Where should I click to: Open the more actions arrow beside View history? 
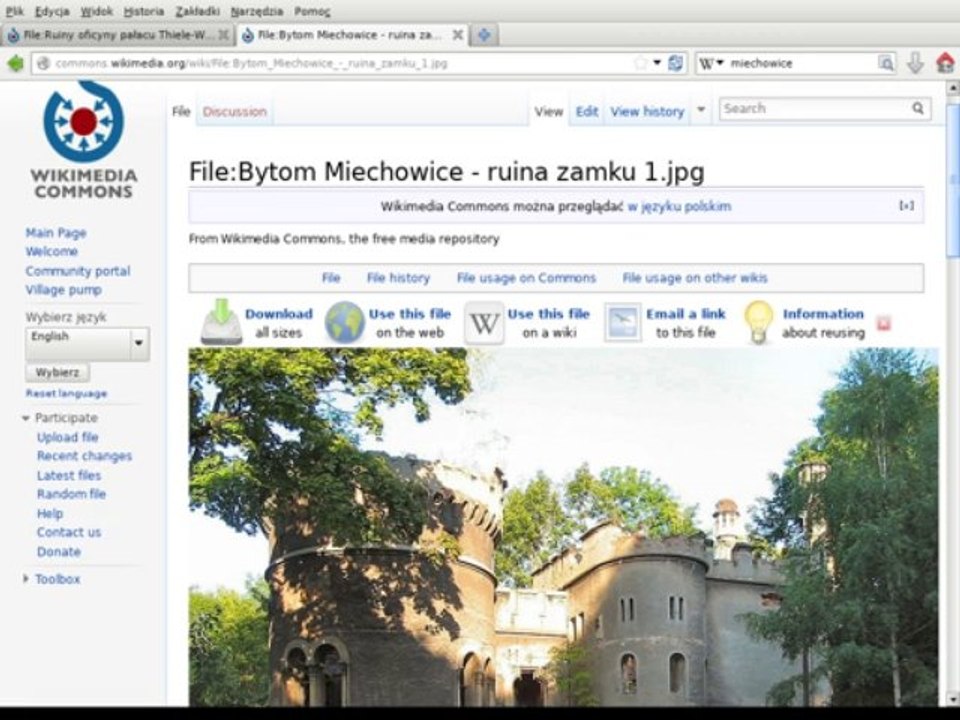click(701, 110)
